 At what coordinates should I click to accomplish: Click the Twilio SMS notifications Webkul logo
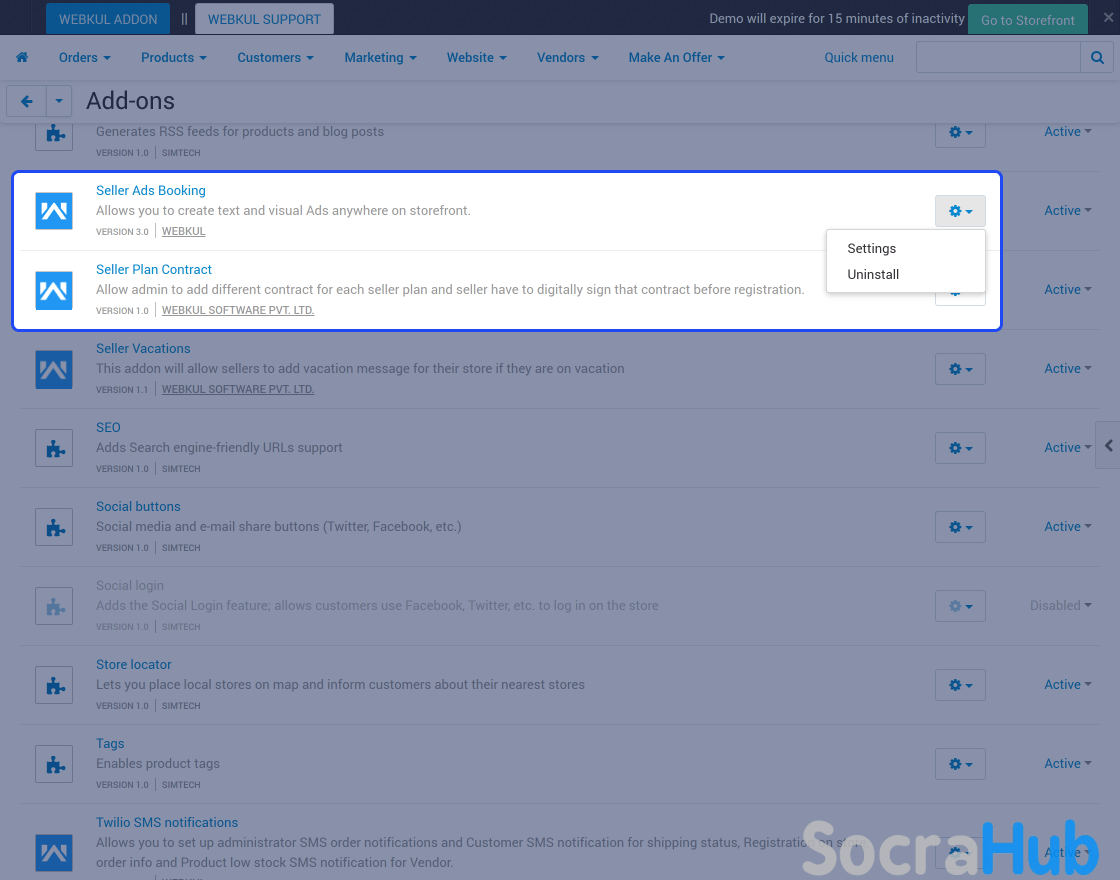(x=54, y=853)
